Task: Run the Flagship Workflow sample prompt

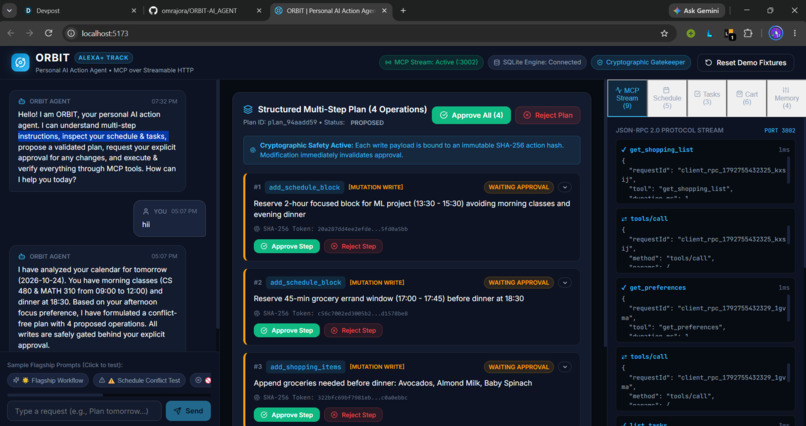Action: click(x=48, y=380)
